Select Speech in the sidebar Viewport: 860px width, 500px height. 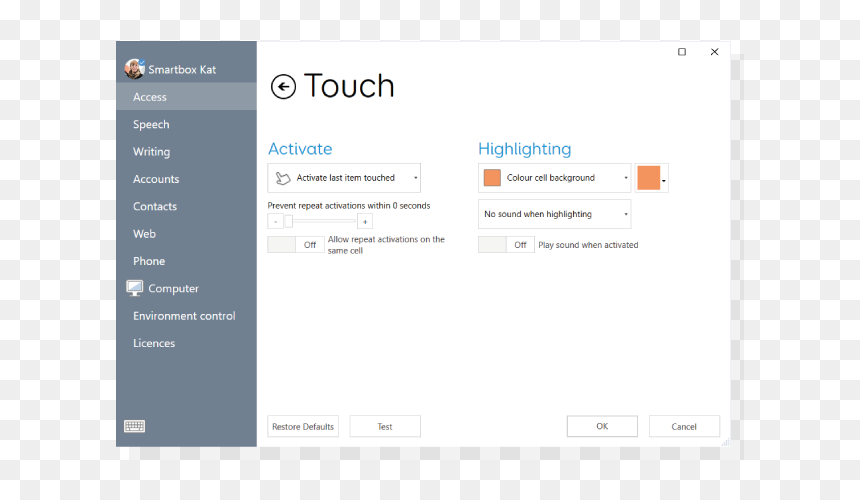click(x=186, y=124)
